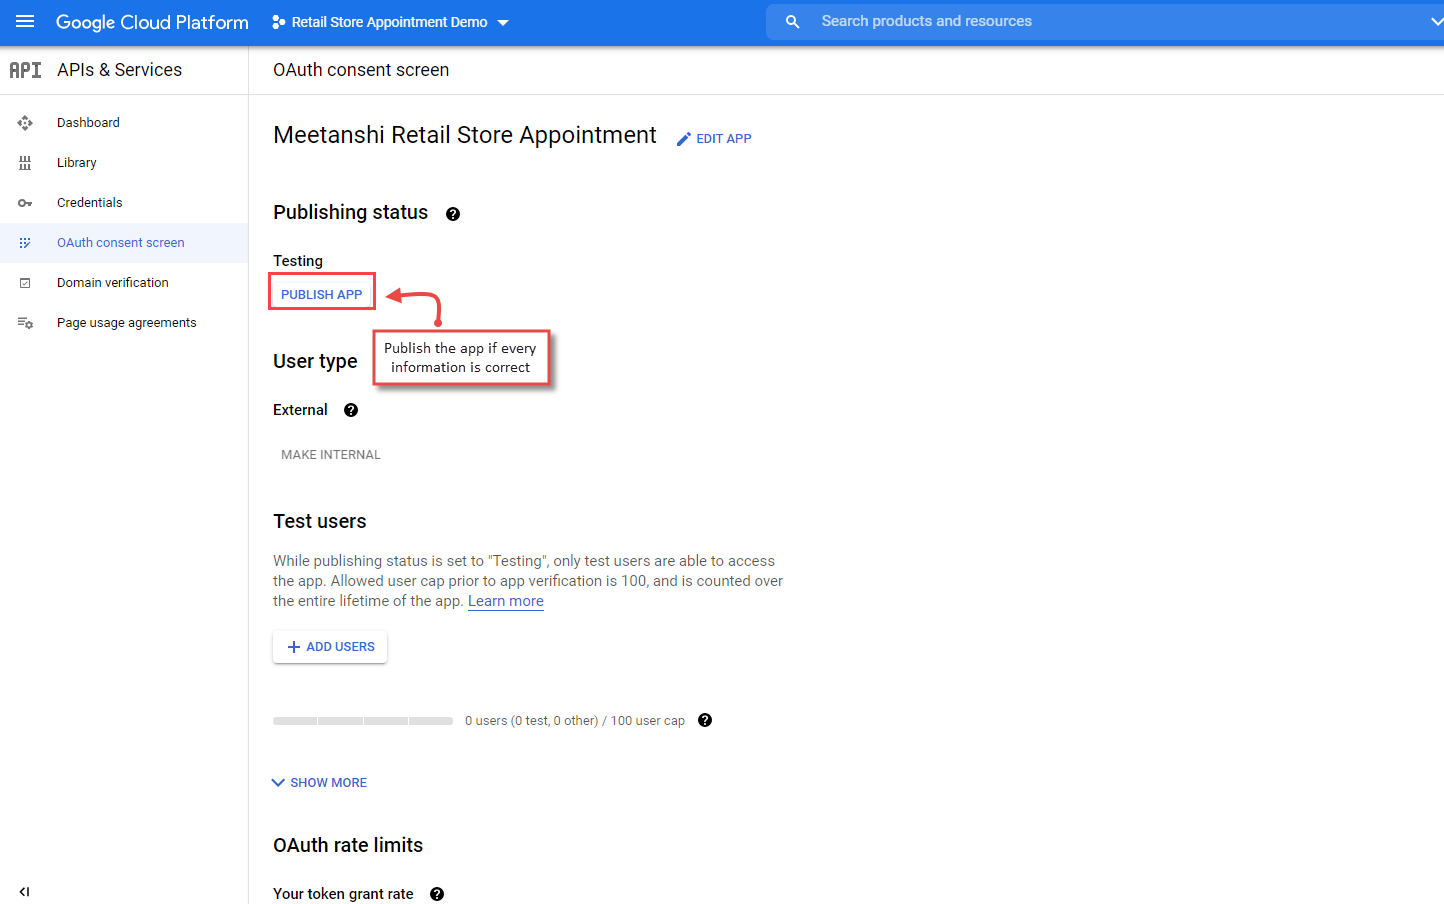Click the SHOW MORE label
Image resolution: width=1444 pixels, height=904 pixels.
(329, 783)
